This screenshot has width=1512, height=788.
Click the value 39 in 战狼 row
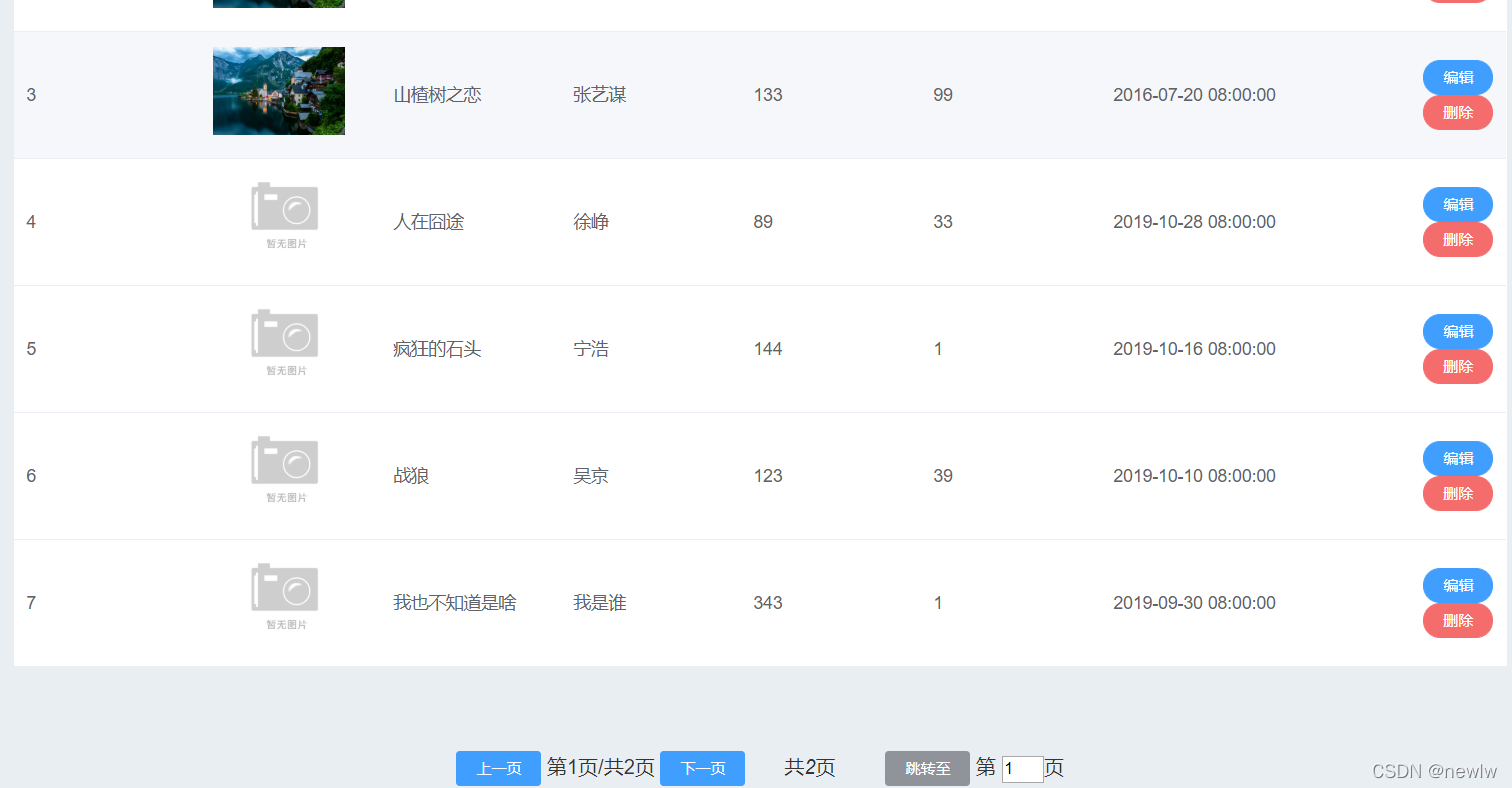point(943,476)
